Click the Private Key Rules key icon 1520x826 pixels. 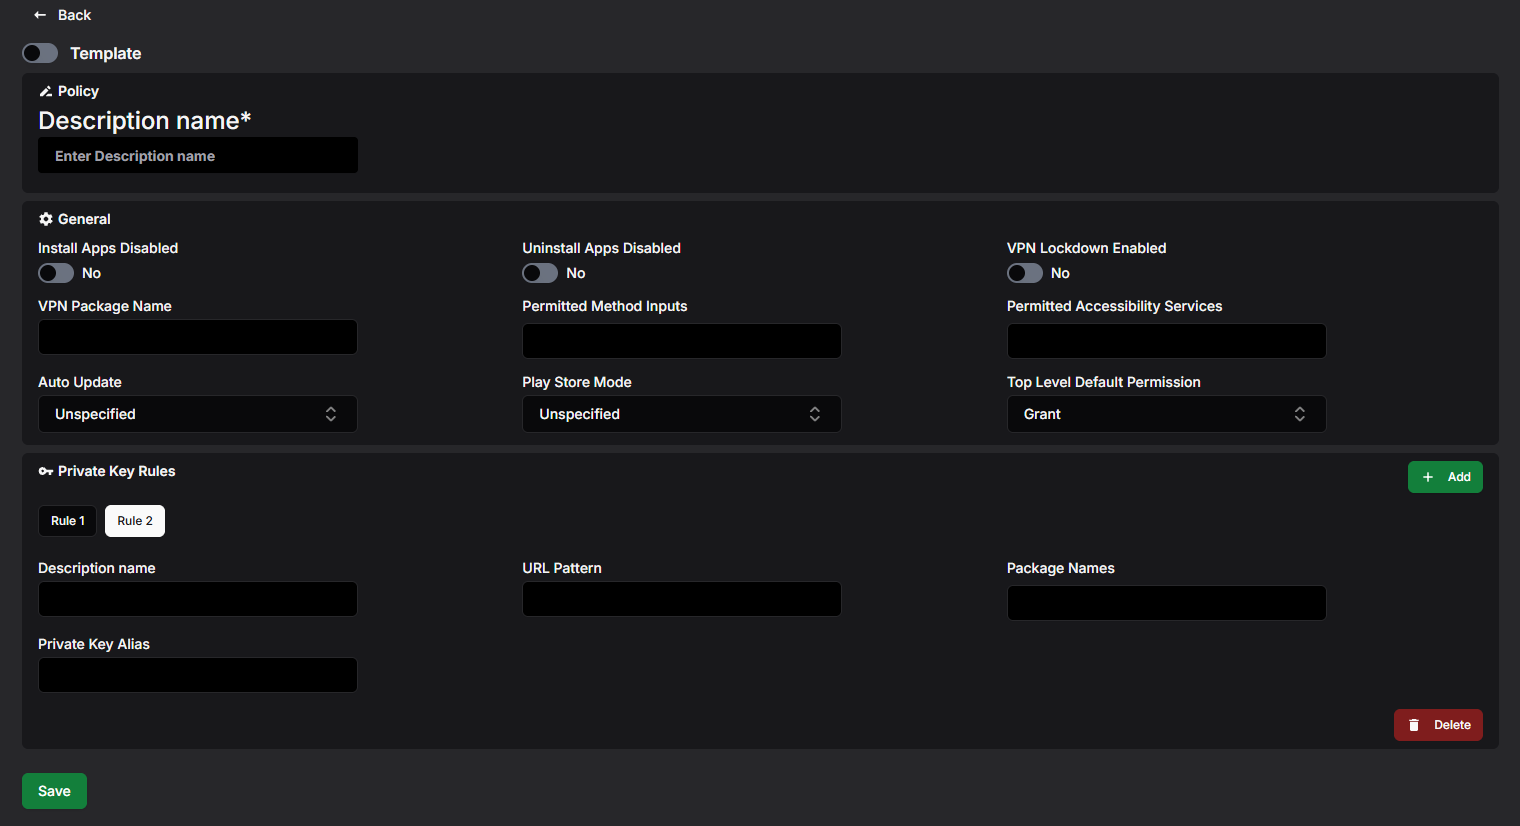(45, 471)
